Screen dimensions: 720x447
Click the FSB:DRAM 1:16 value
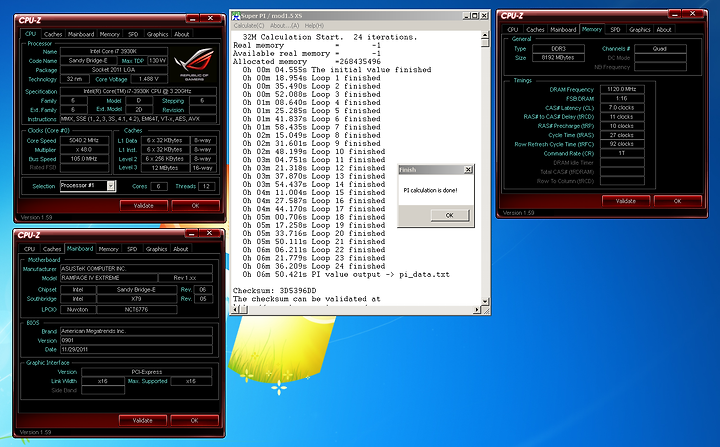point(622,98)
